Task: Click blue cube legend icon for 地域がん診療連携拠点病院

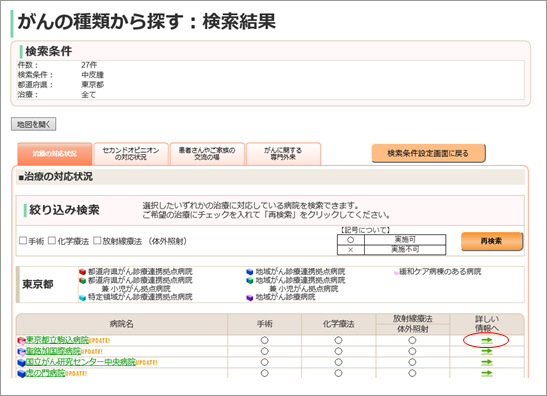Action: click(x=250, y=271)
